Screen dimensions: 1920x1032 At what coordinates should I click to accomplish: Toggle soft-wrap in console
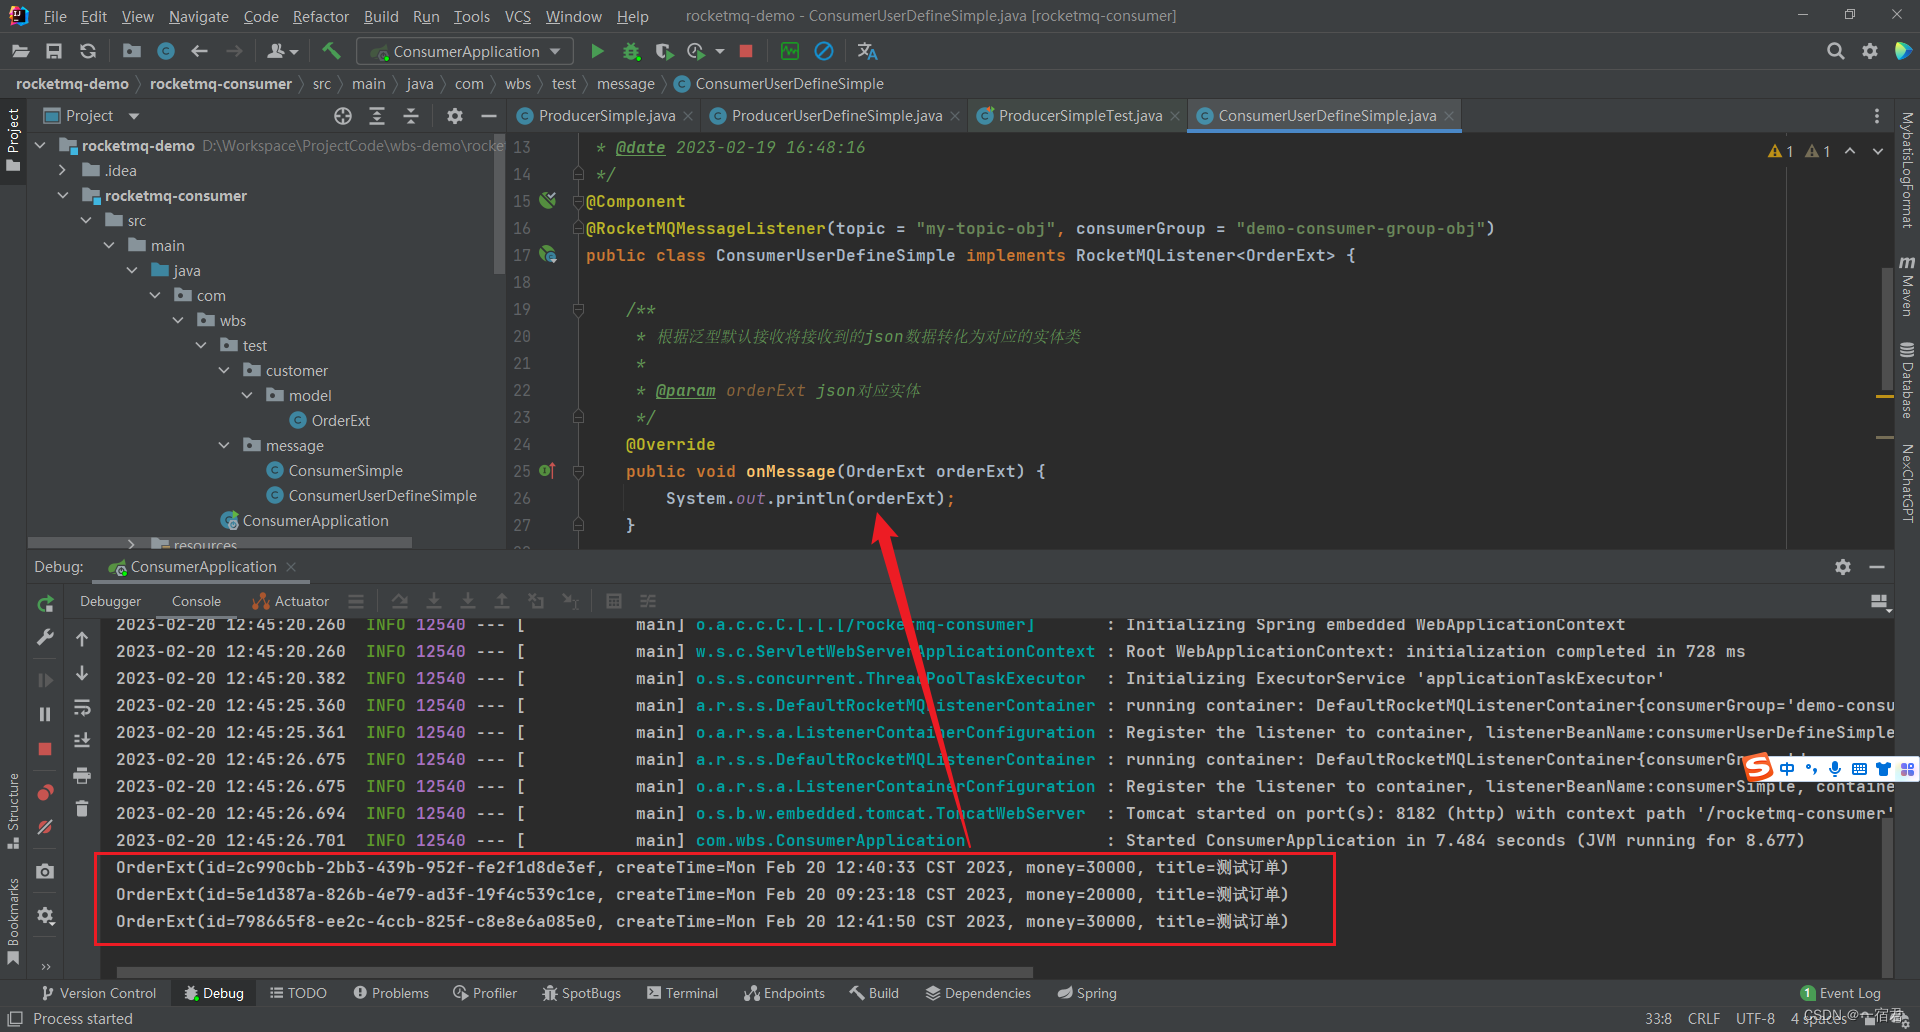(82, 708)
